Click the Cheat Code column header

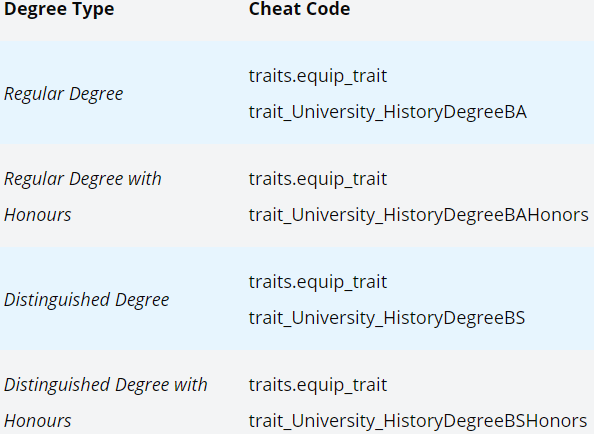pos(299,9)
